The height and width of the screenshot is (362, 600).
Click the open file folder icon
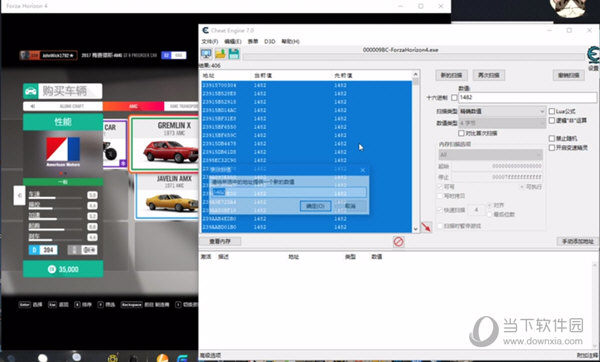click(x=220, y=54)
